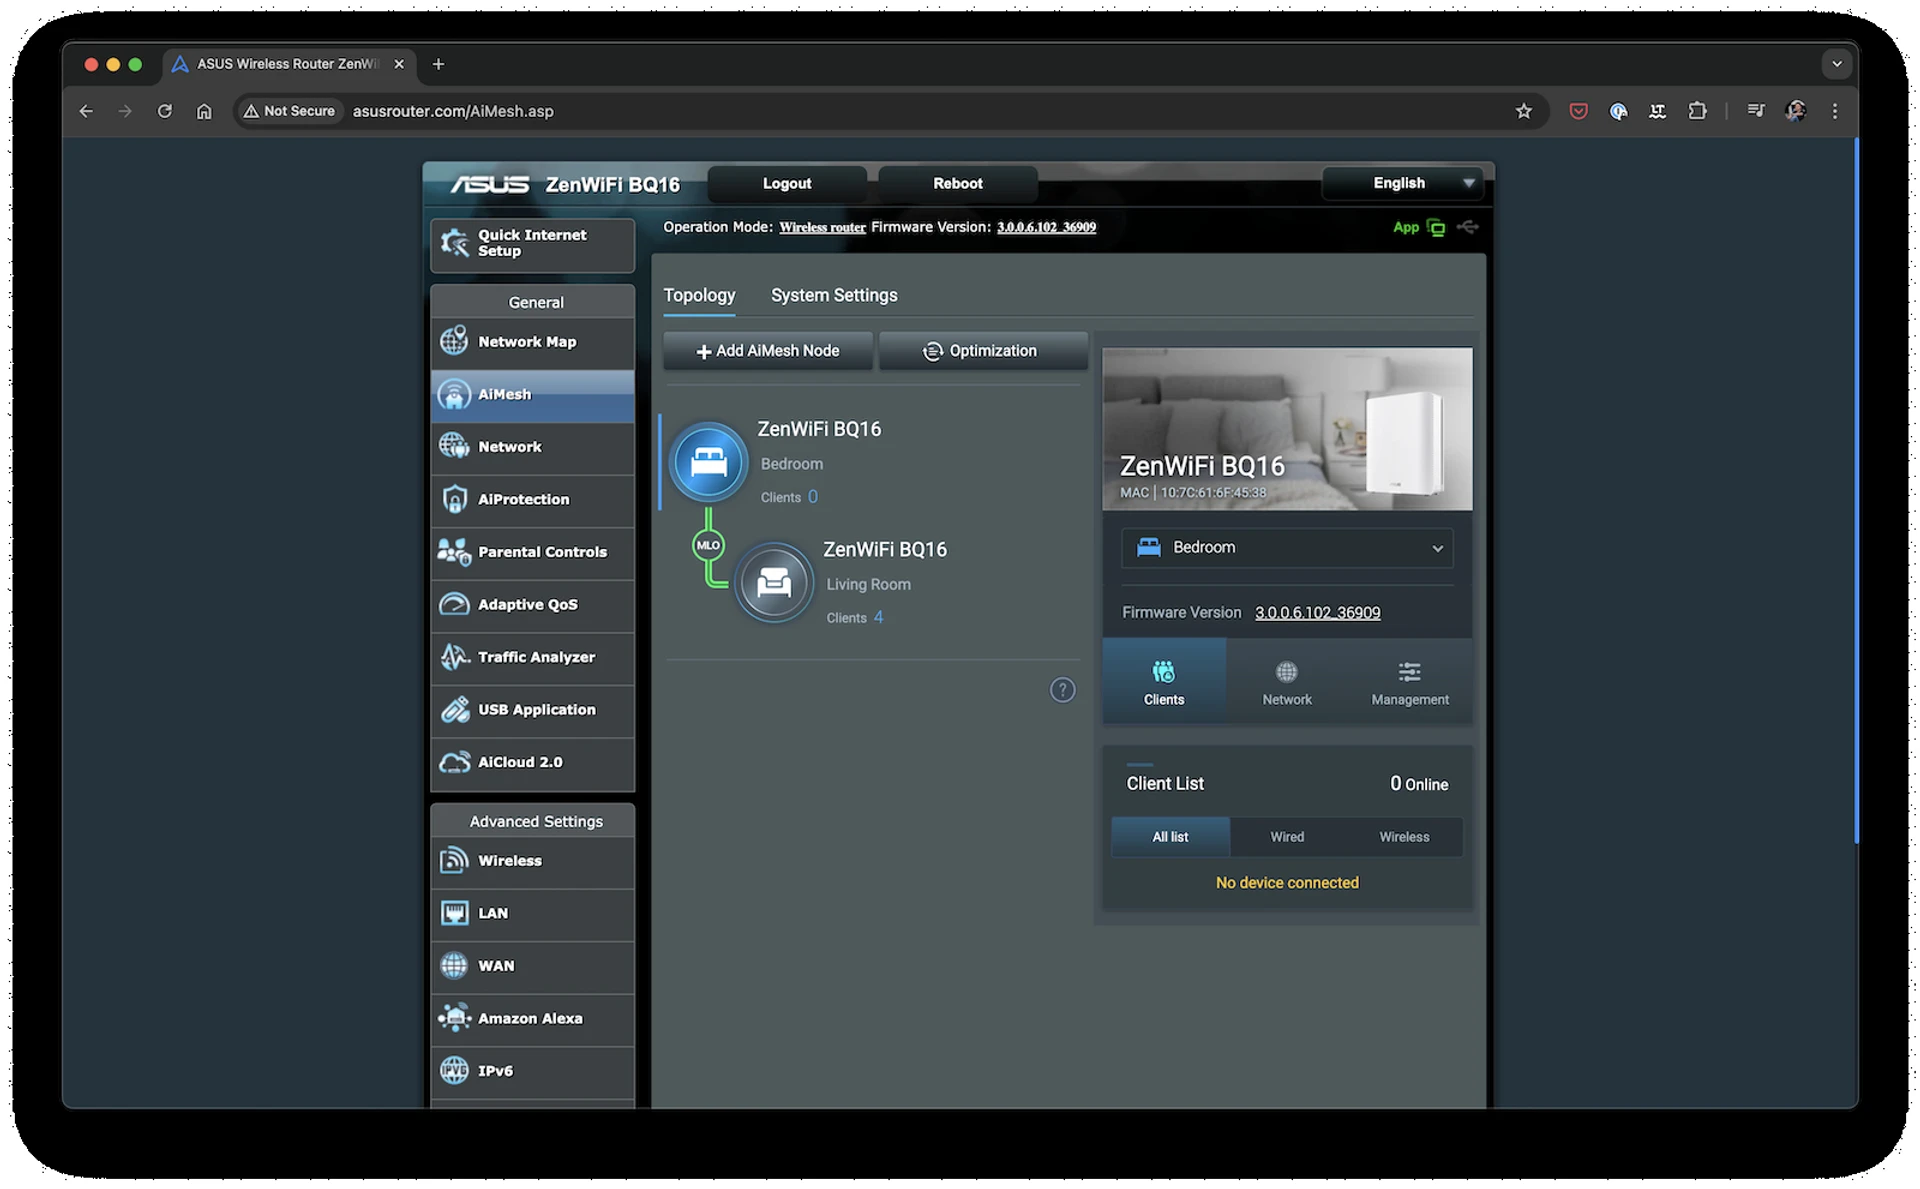Open a new browser tab
Image resolution: width=1920 pixels, height=1189 pixels.
tap(438, 64)
